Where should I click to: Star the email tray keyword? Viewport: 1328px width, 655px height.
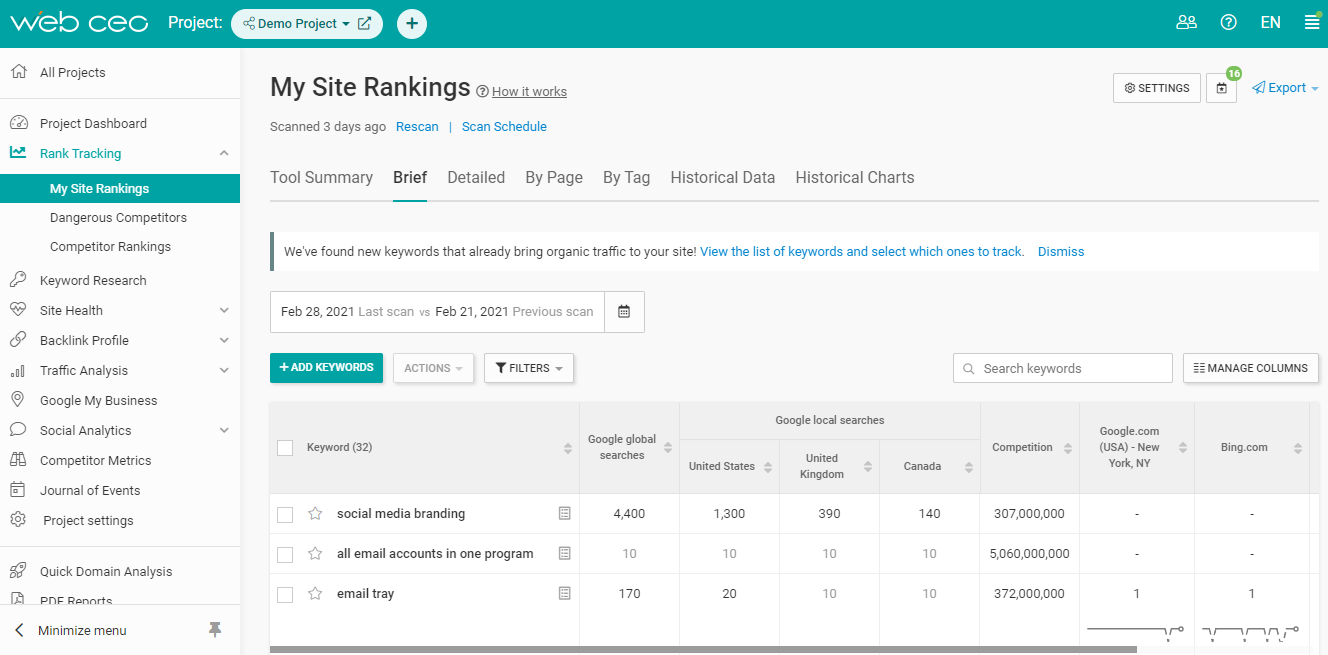315,593
